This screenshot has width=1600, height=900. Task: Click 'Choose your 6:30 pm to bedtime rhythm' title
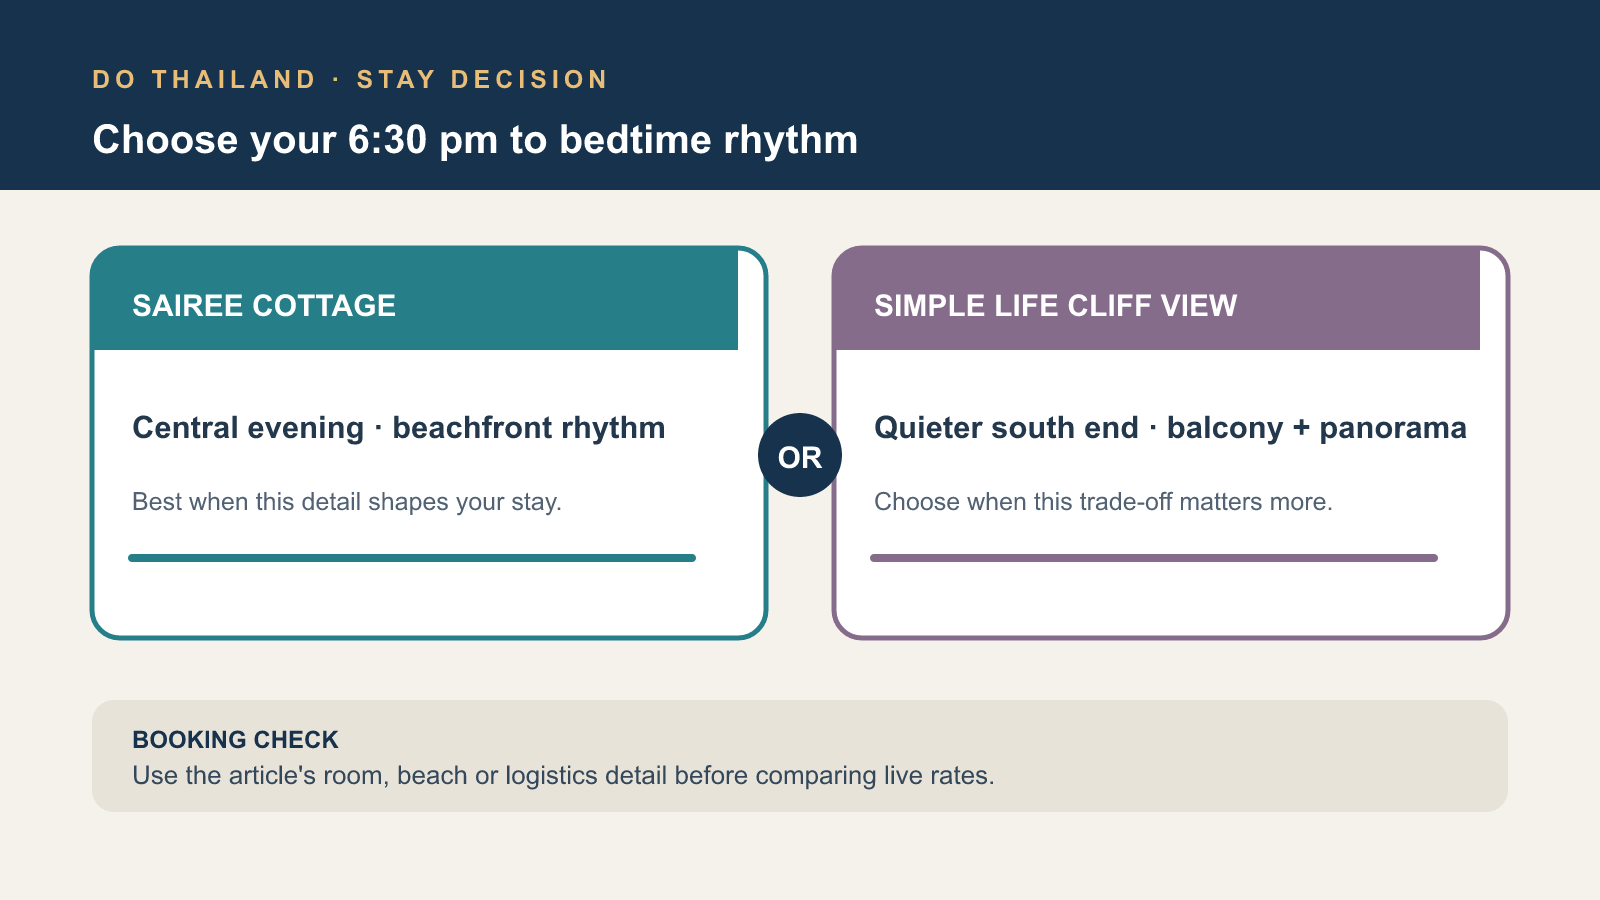click(475, 140)
